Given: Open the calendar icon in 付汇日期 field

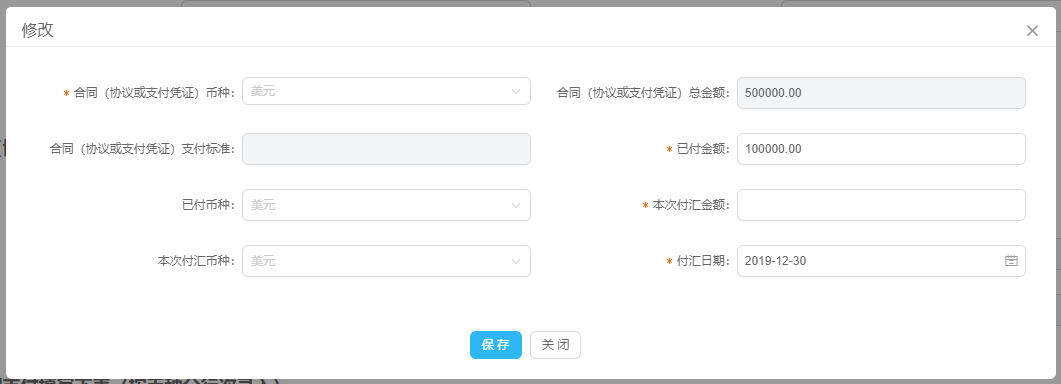Looking at the screenshot, I should point(1011,261).
